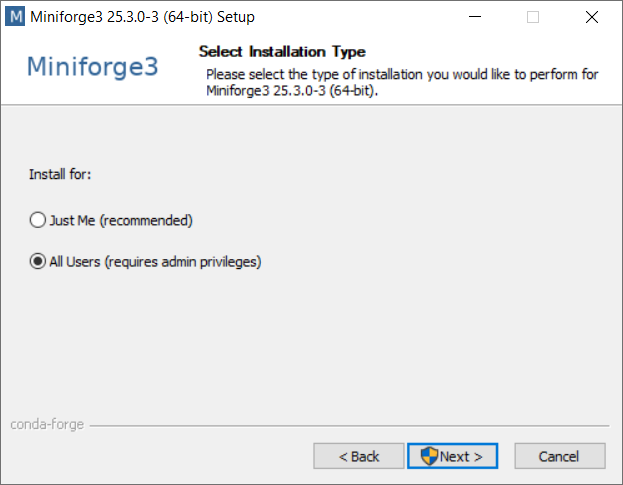Image resolution: width=623 pixels, height=485 pixels.
Task: Click "All Users (requires admin privileges)" label
Action: 155,262
